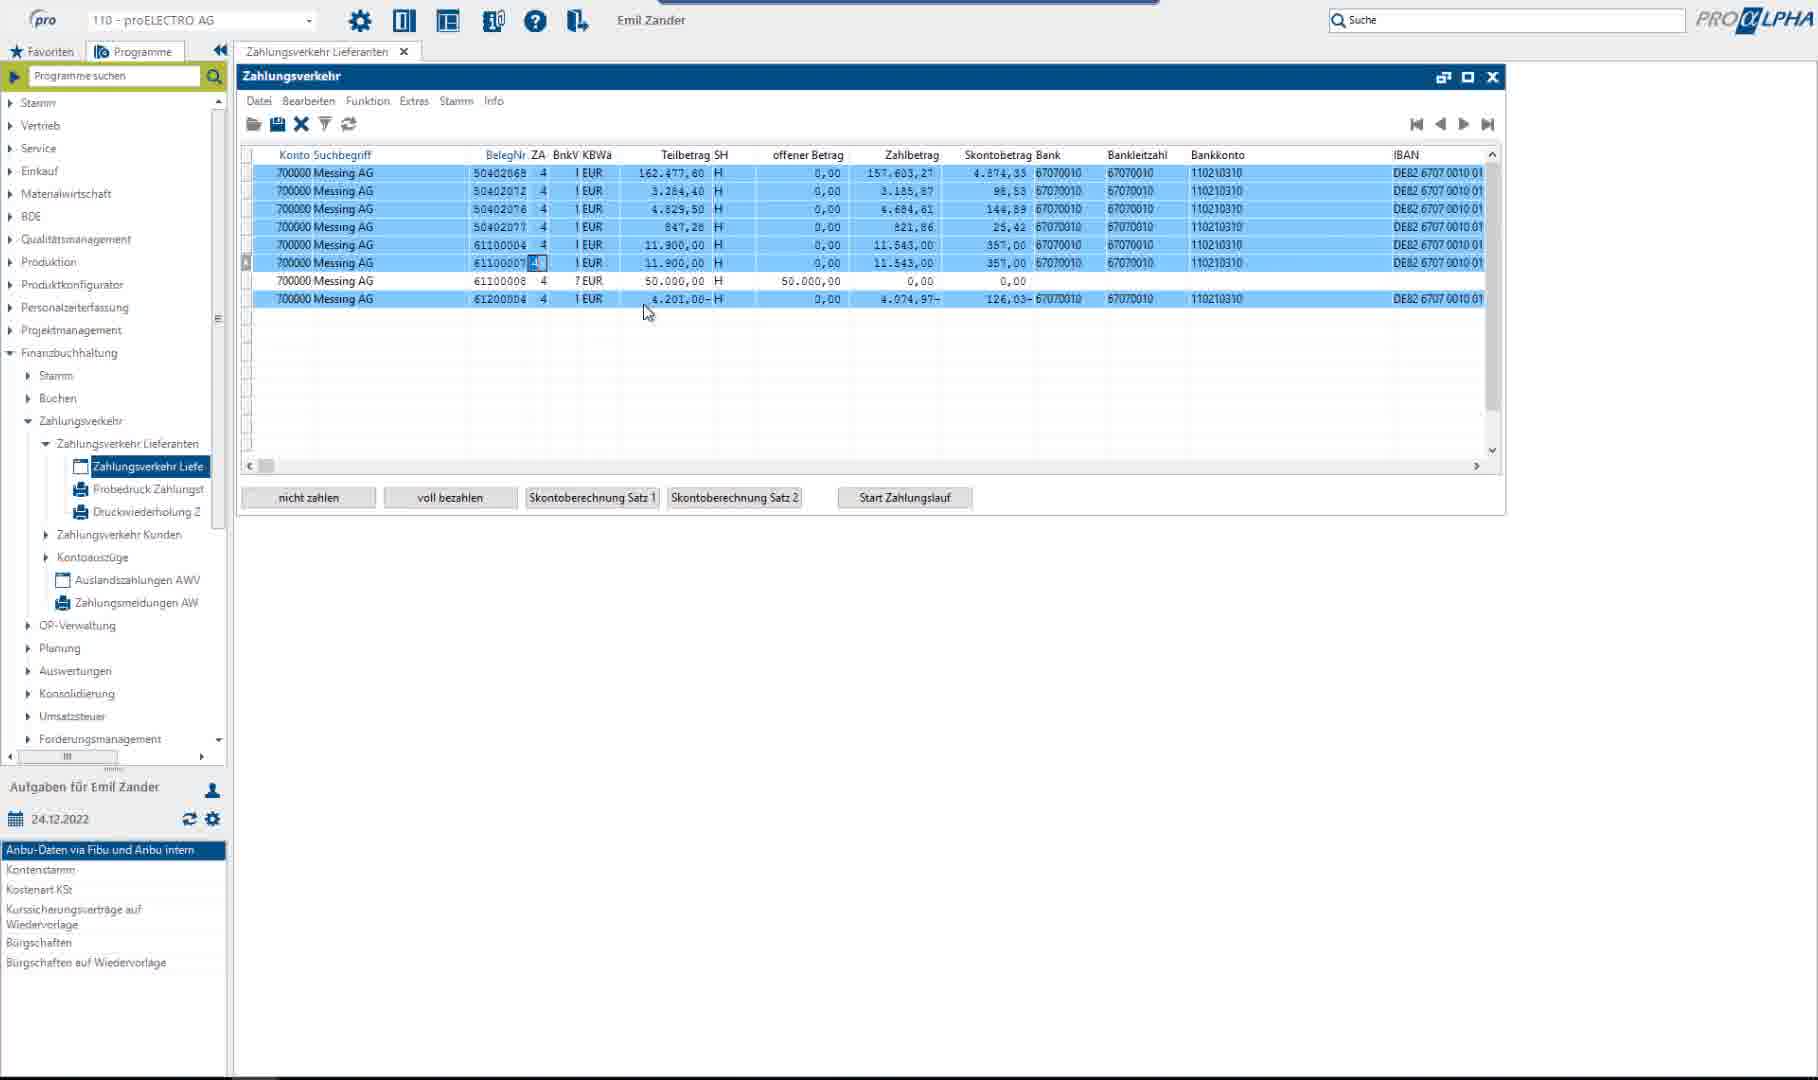Open the settings gear in top toolbar
The height and width of the screenshot is (1080, 1818).
coord(359,20)
